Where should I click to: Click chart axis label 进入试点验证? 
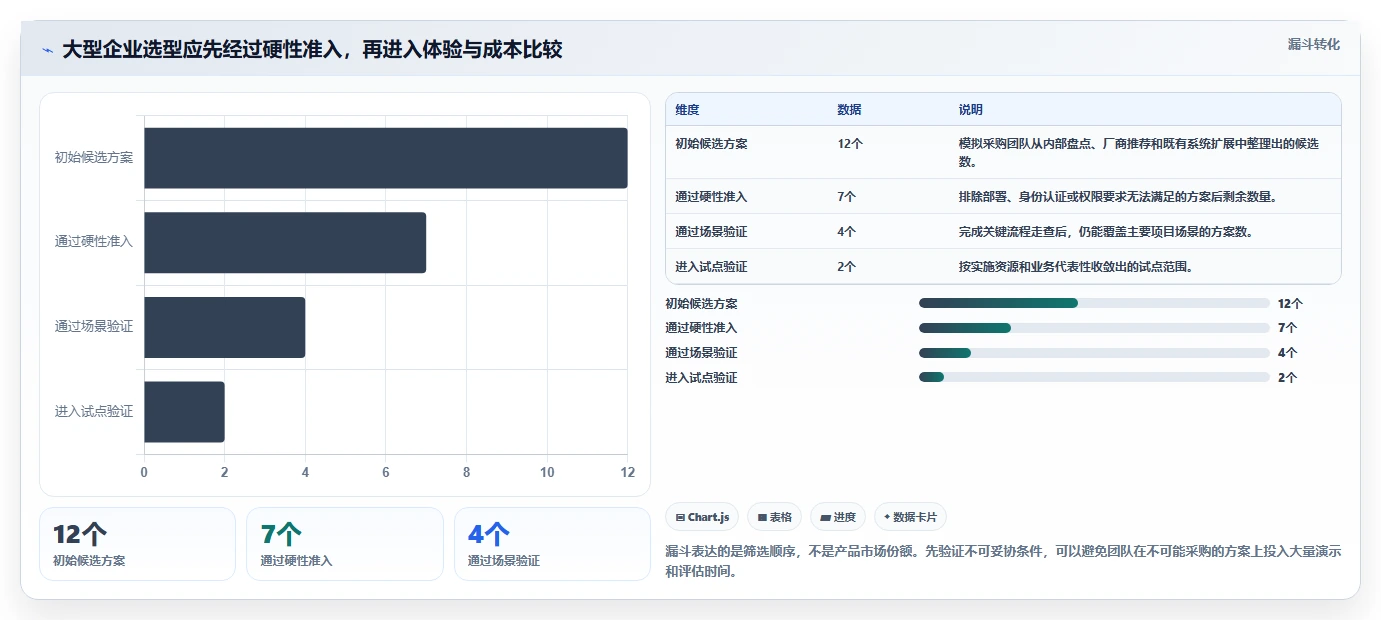point(94,412)
